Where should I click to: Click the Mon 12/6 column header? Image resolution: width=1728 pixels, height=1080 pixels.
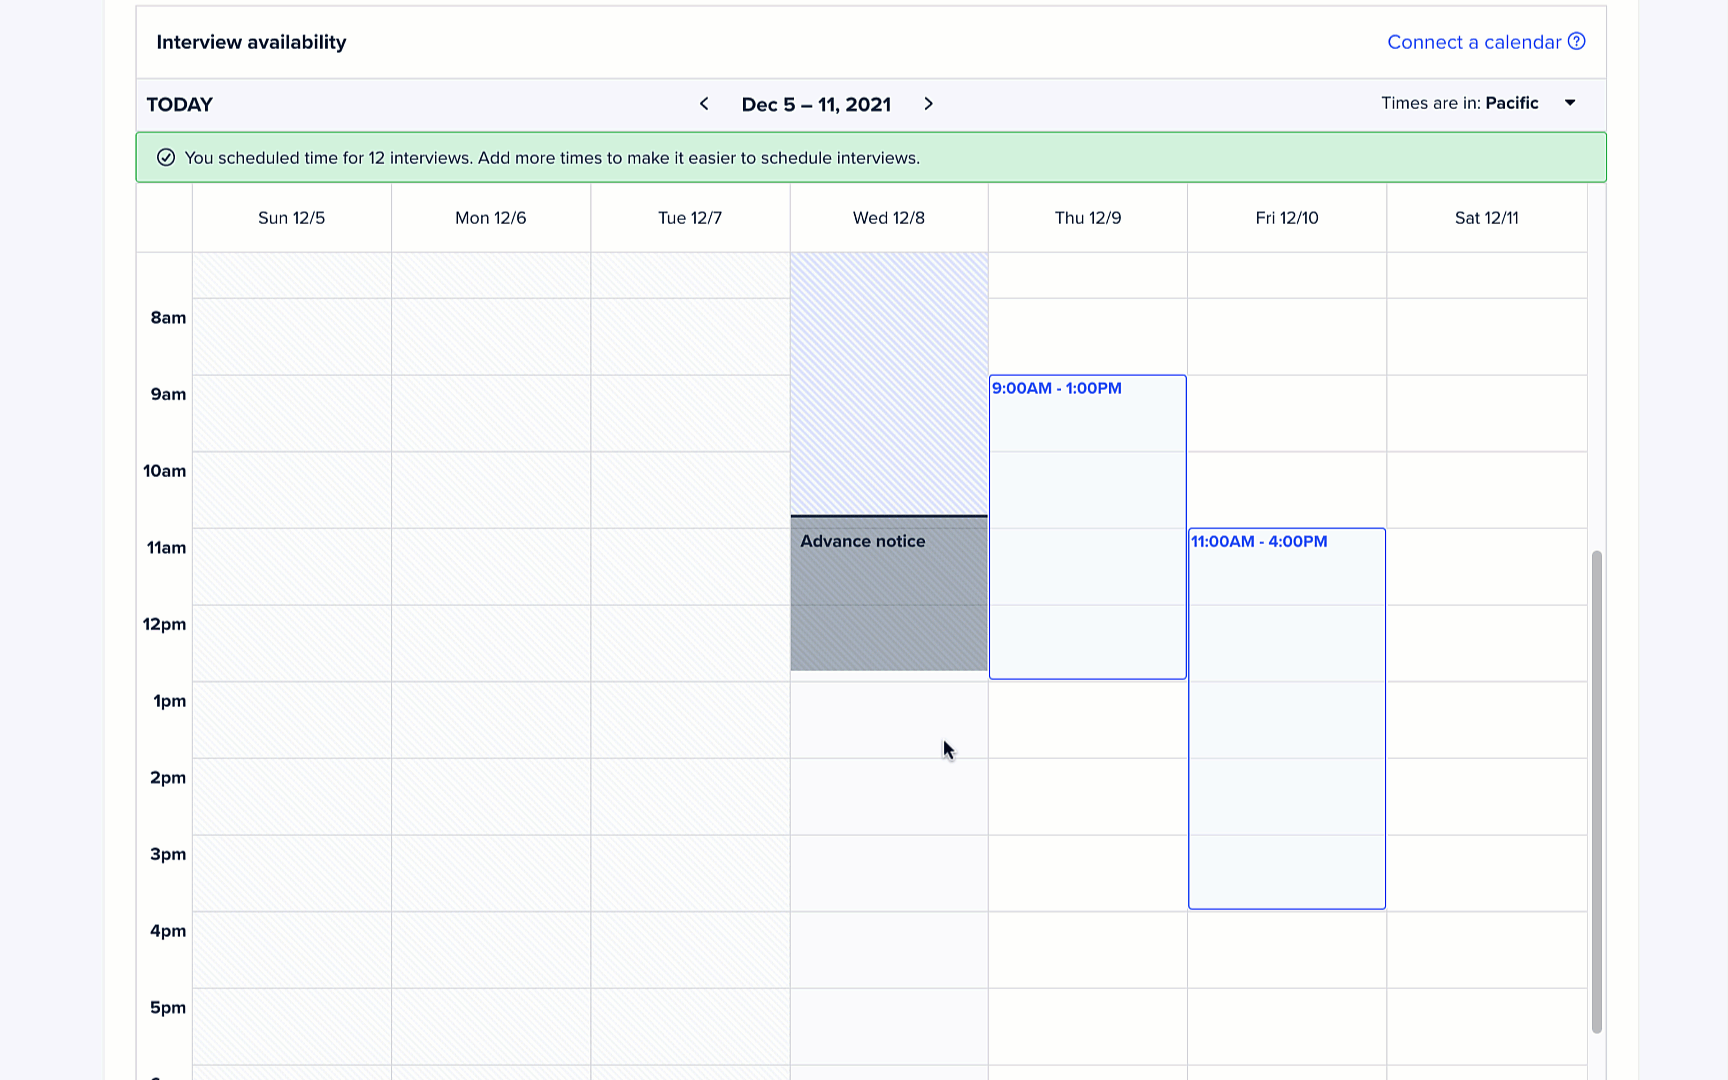(x=491, y=218)
